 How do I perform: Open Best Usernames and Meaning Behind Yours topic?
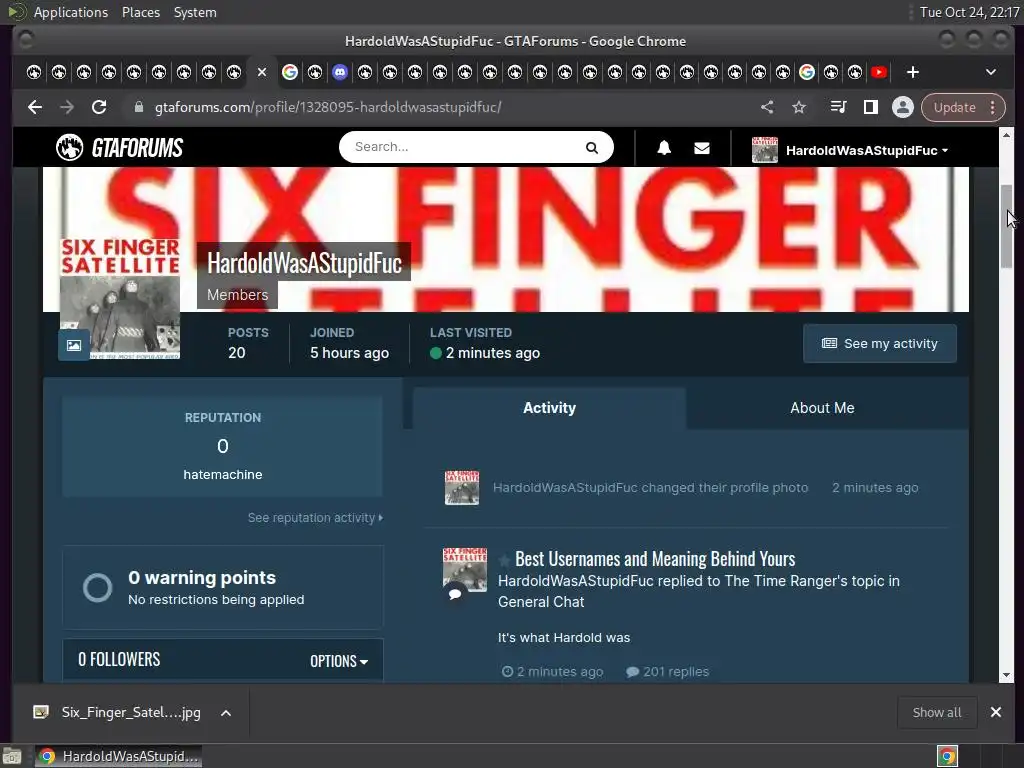click(655, 559)
